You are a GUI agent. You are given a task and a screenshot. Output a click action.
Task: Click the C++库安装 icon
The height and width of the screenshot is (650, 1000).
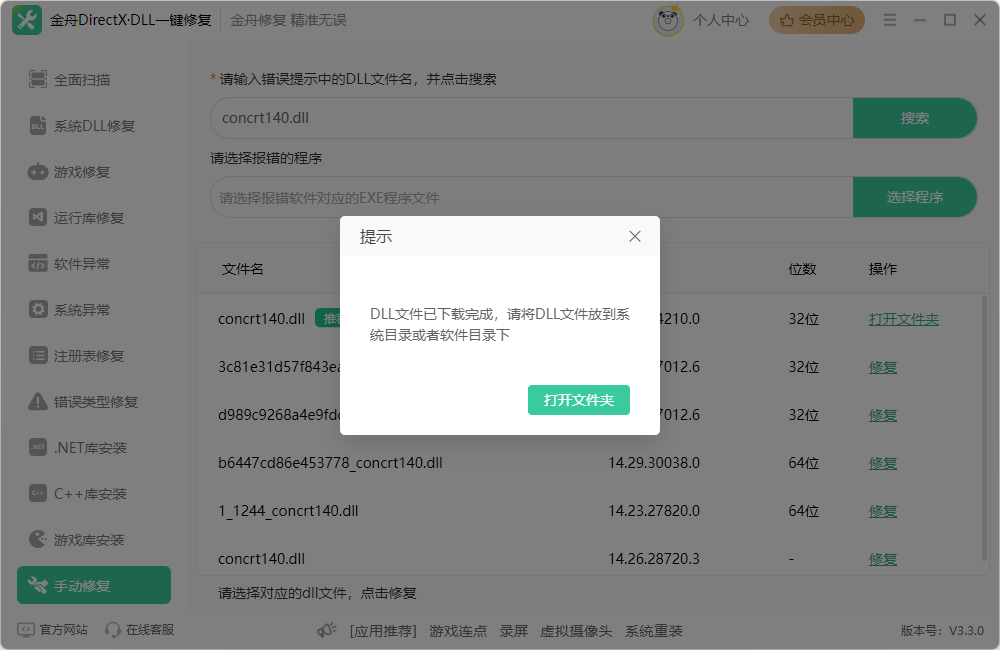(x=38, y=493)
